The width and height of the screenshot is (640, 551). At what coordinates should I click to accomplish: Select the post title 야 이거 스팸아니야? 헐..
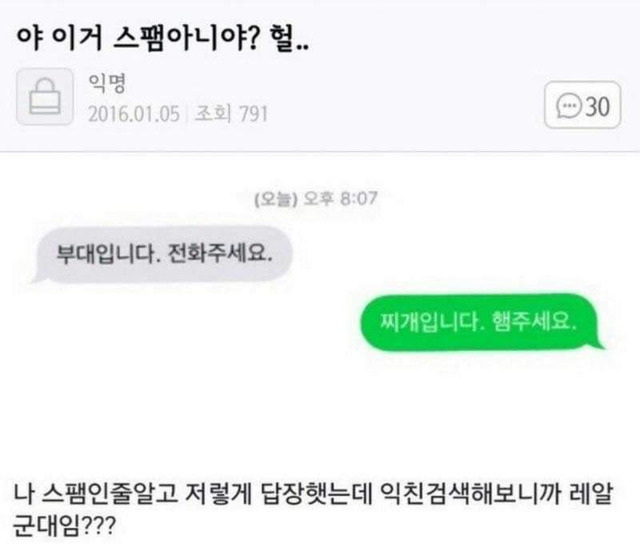[162, 39]
